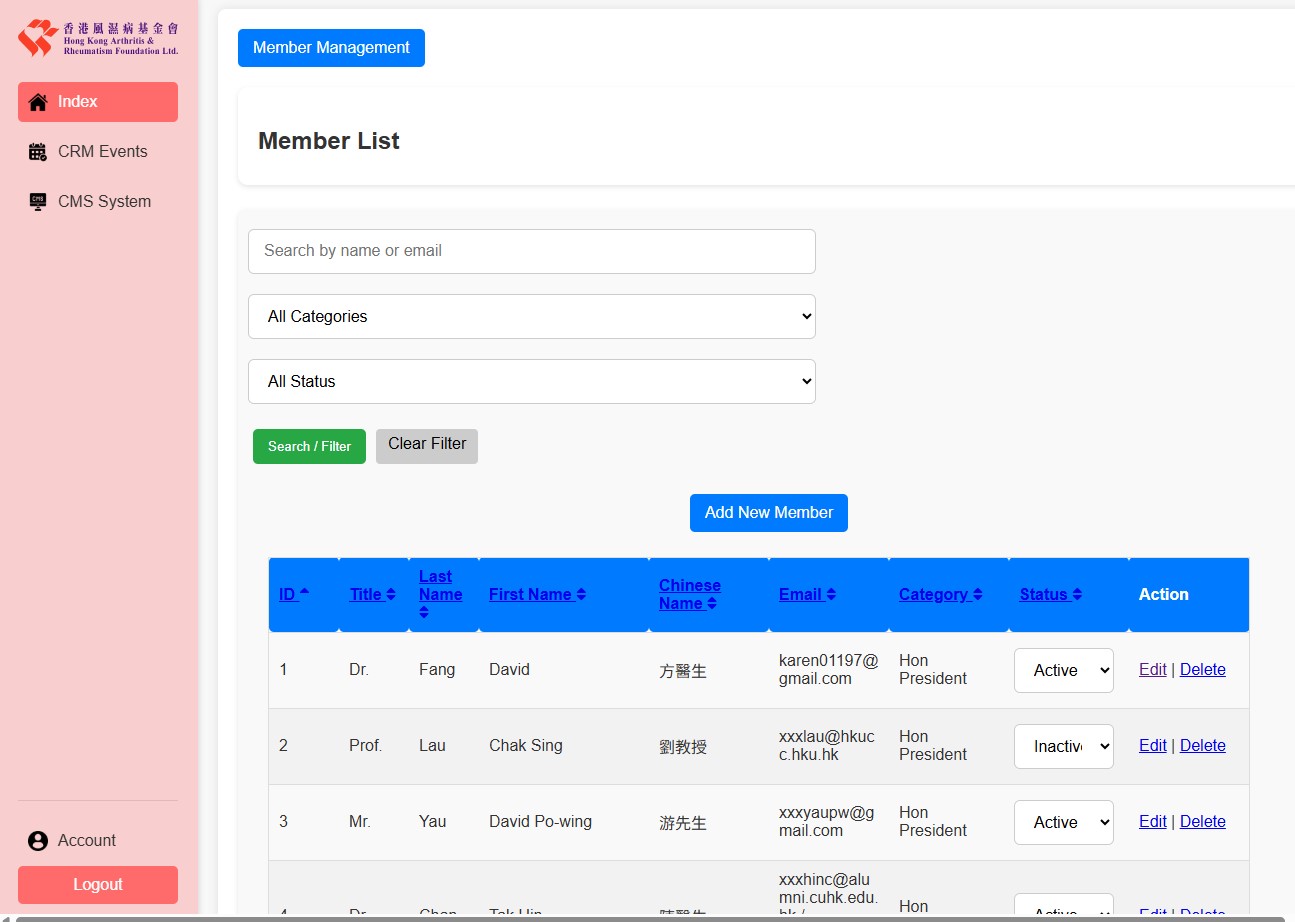Image resolution: width=1295 pixels, height=922 pixels.
Task: Click the Hong Kong Arthritis Foundation logo
Action: pos(98,38)
